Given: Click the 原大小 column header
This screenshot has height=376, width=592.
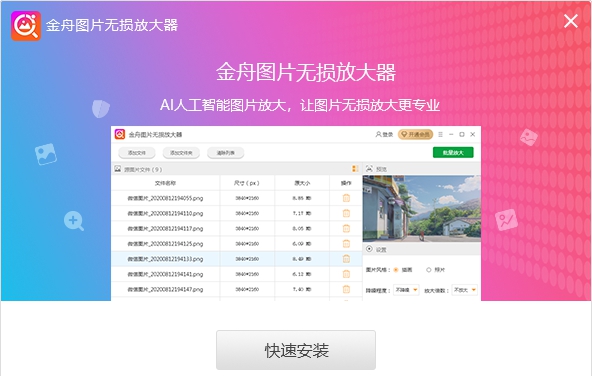Looking at the screenshot, I should tap(302, 183).
